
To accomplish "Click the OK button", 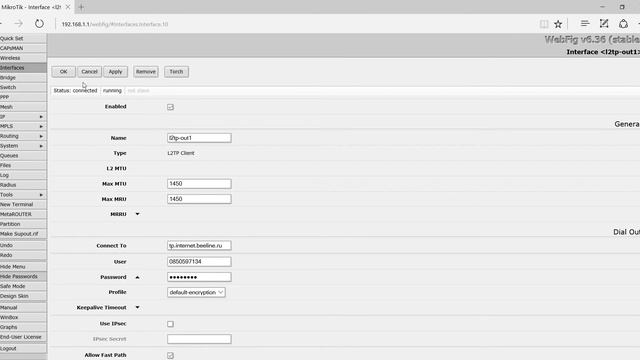I will (x=63, y=72).
